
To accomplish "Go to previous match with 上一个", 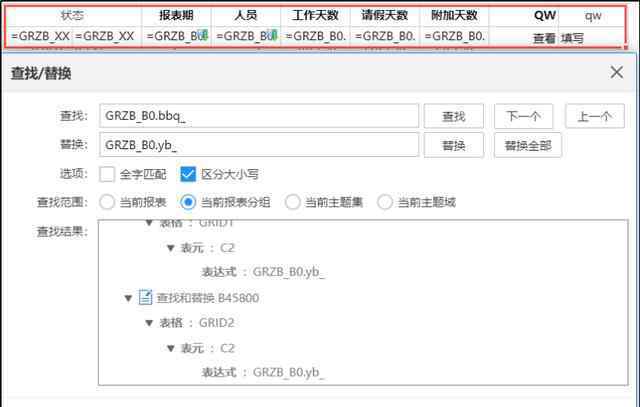I will click(x=594, y=116).
